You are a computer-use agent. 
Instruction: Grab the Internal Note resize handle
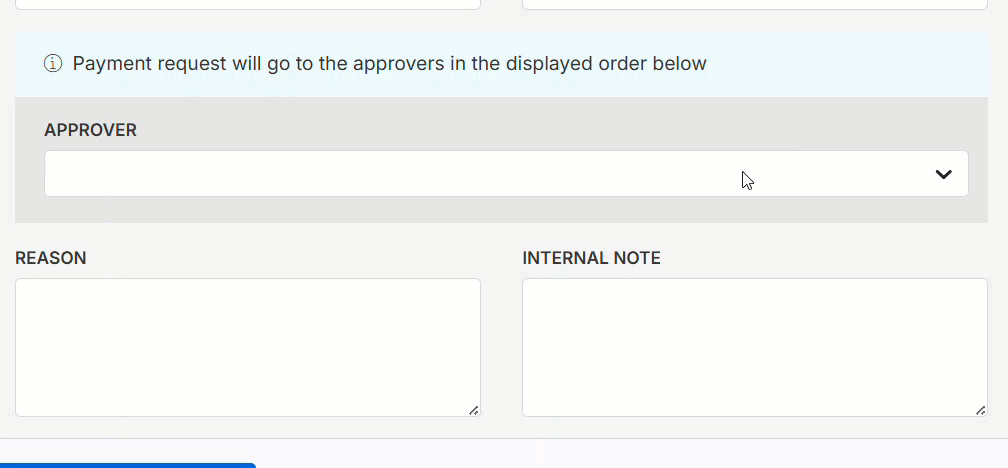coord(980,410)
